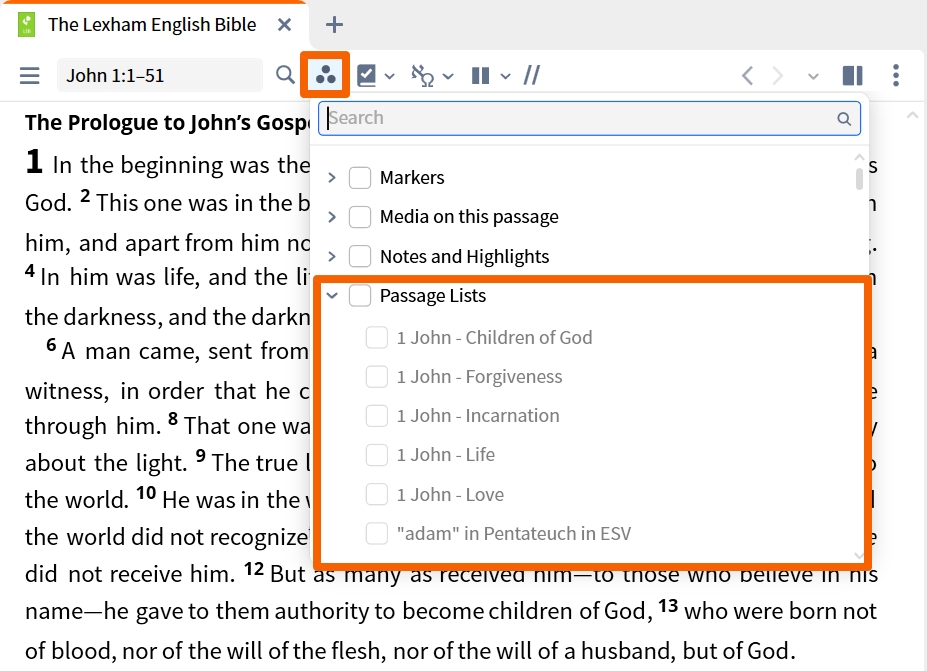
Task: Click the Notes and Highlights label
Action: [x=465, y=257]
